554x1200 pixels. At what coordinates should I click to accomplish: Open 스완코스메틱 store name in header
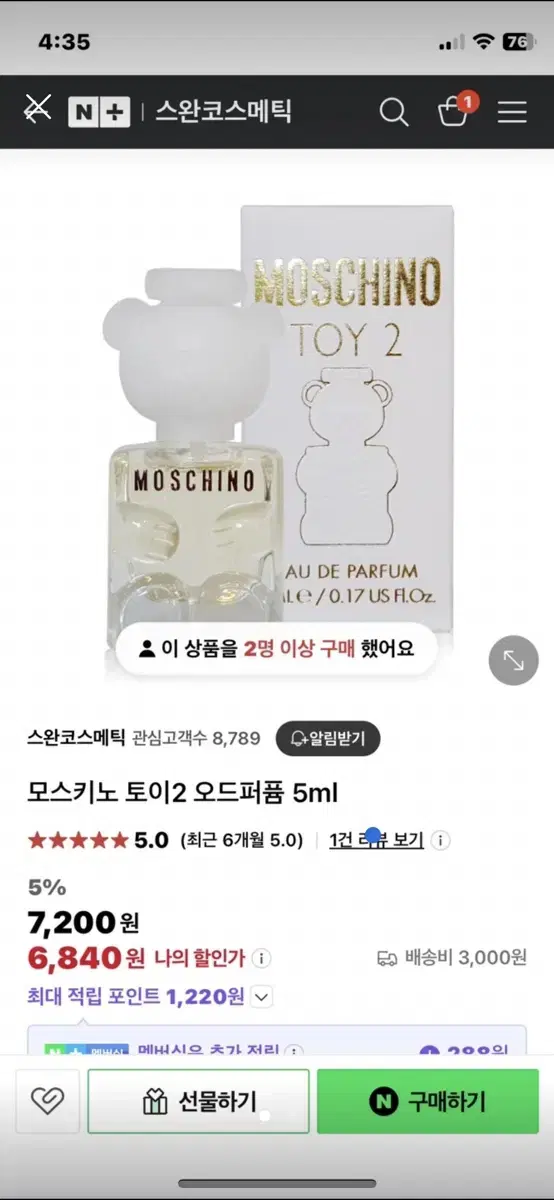pyautogui.click(x=223, y=111)
